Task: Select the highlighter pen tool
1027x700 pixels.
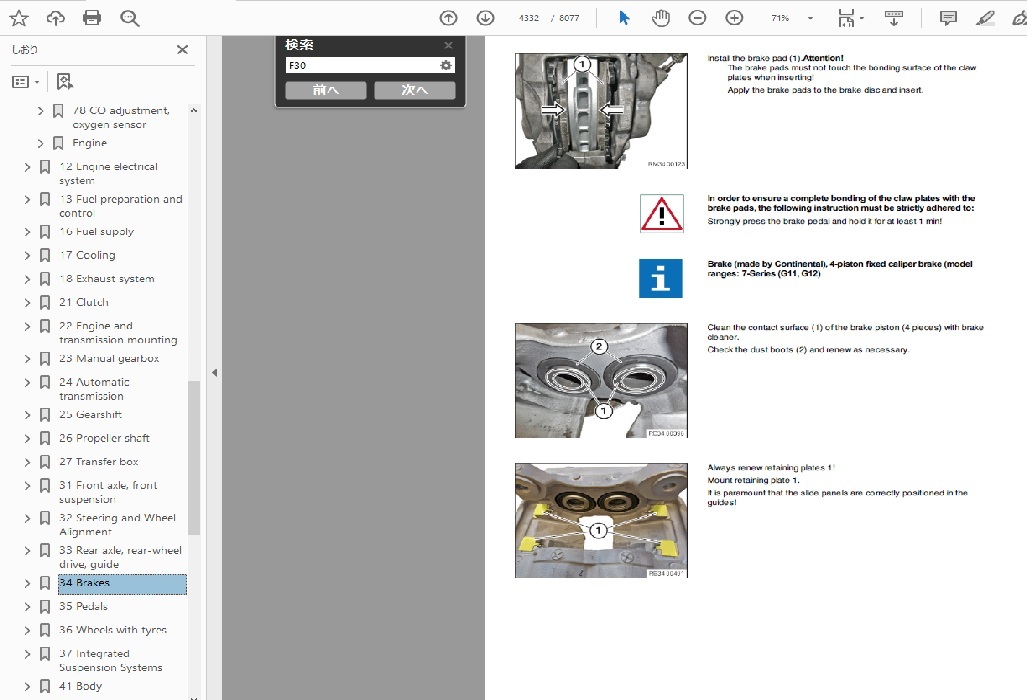Action: coord(984,18)
